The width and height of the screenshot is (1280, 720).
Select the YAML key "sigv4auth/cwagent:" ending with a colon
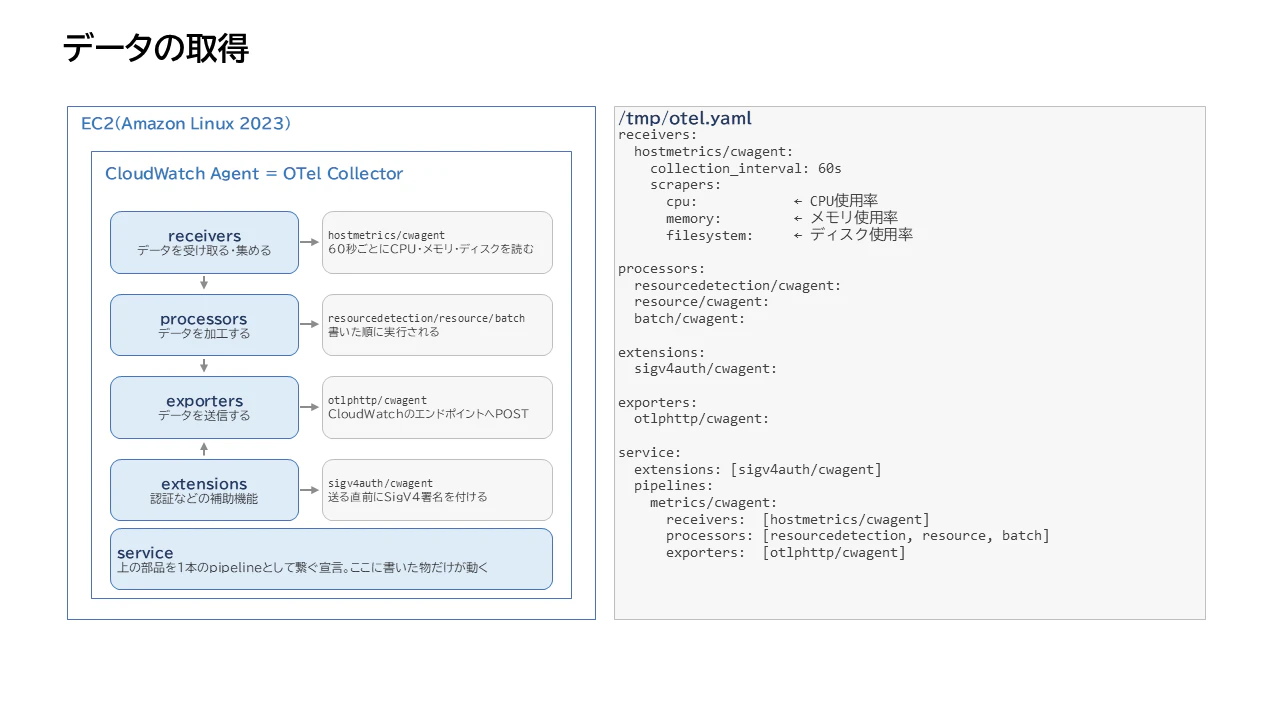[706, 369]
